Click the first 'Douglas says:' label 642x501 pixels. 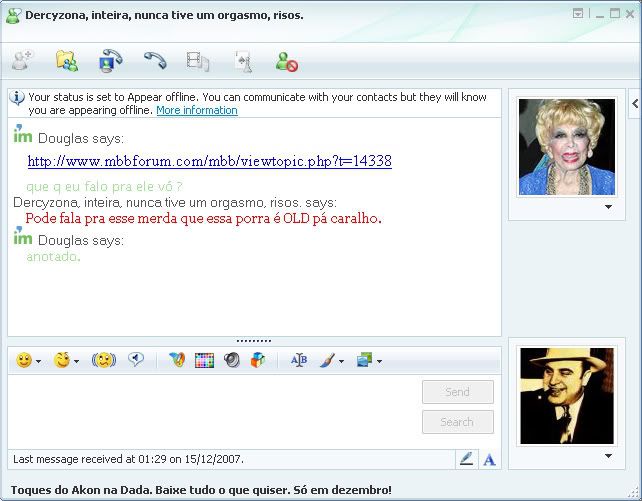tap(81, 139)
